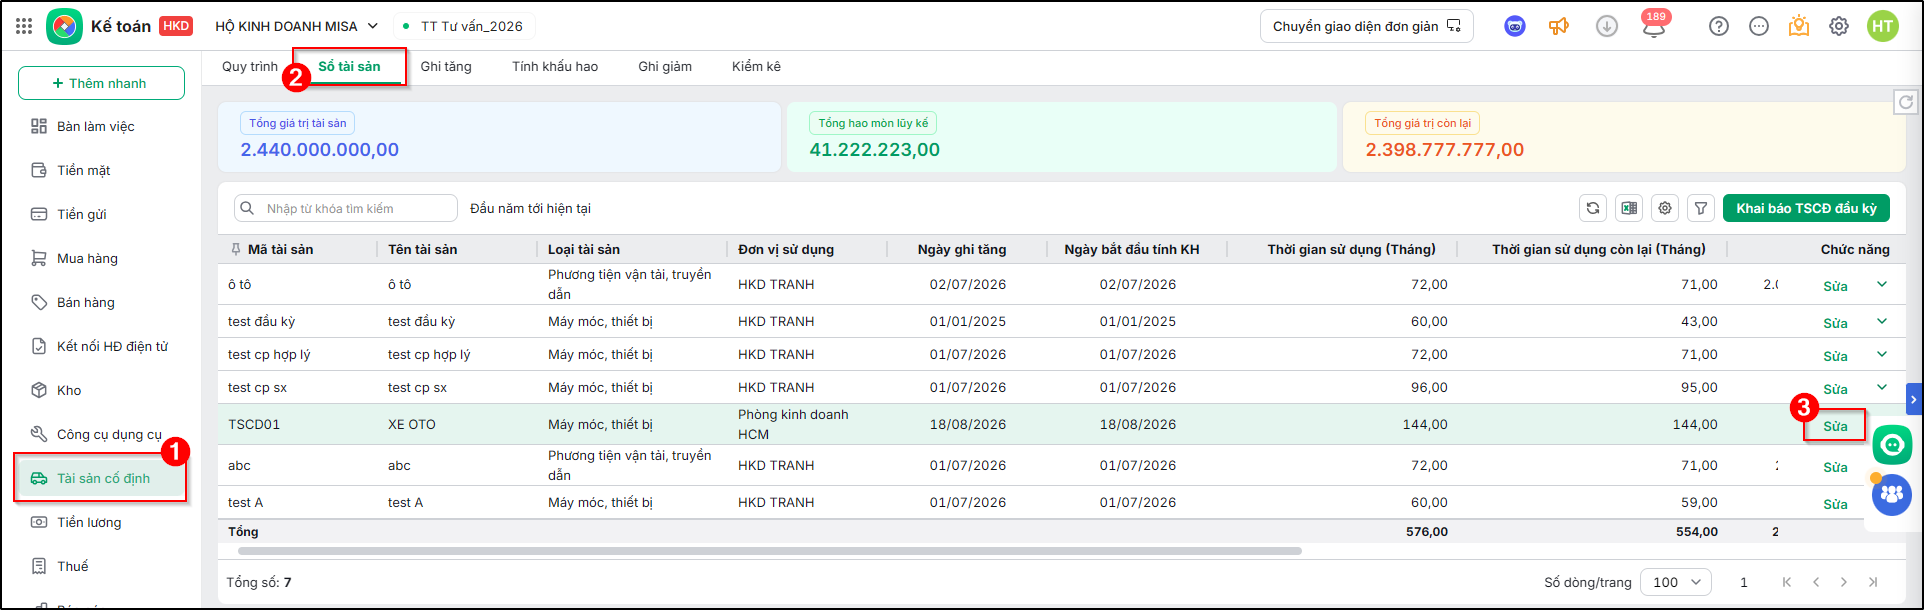Viewport: 1924px width, 610px height.
Task: Click the horizontal table scrollbar
Action: pos(769,551)
